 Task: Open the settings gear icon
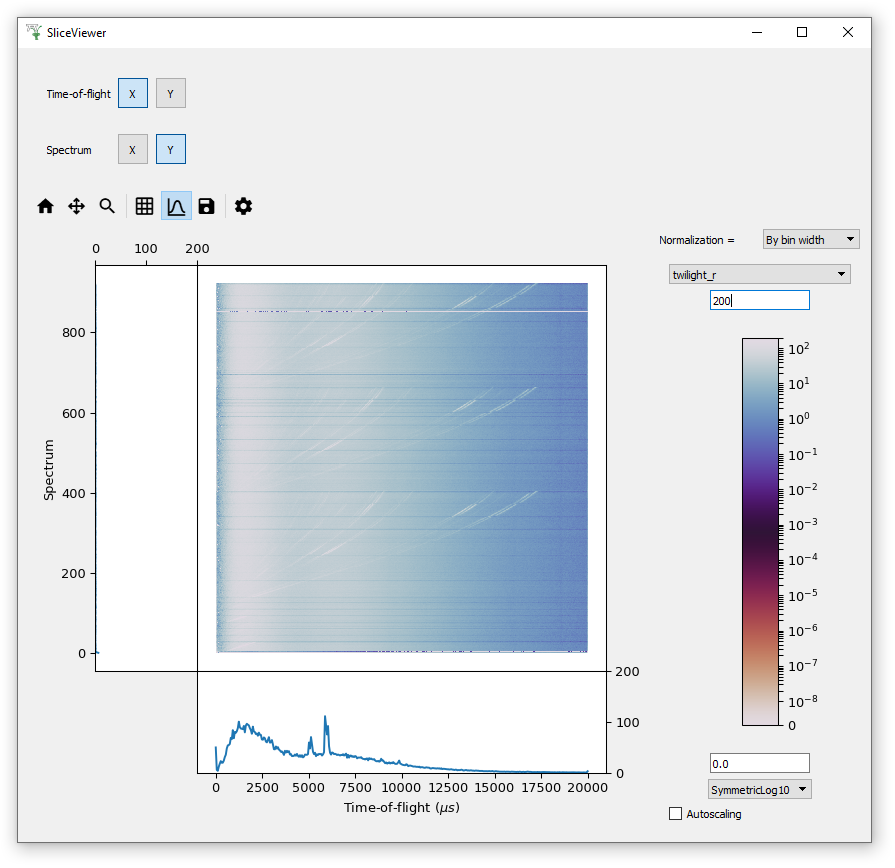point(243,205)
